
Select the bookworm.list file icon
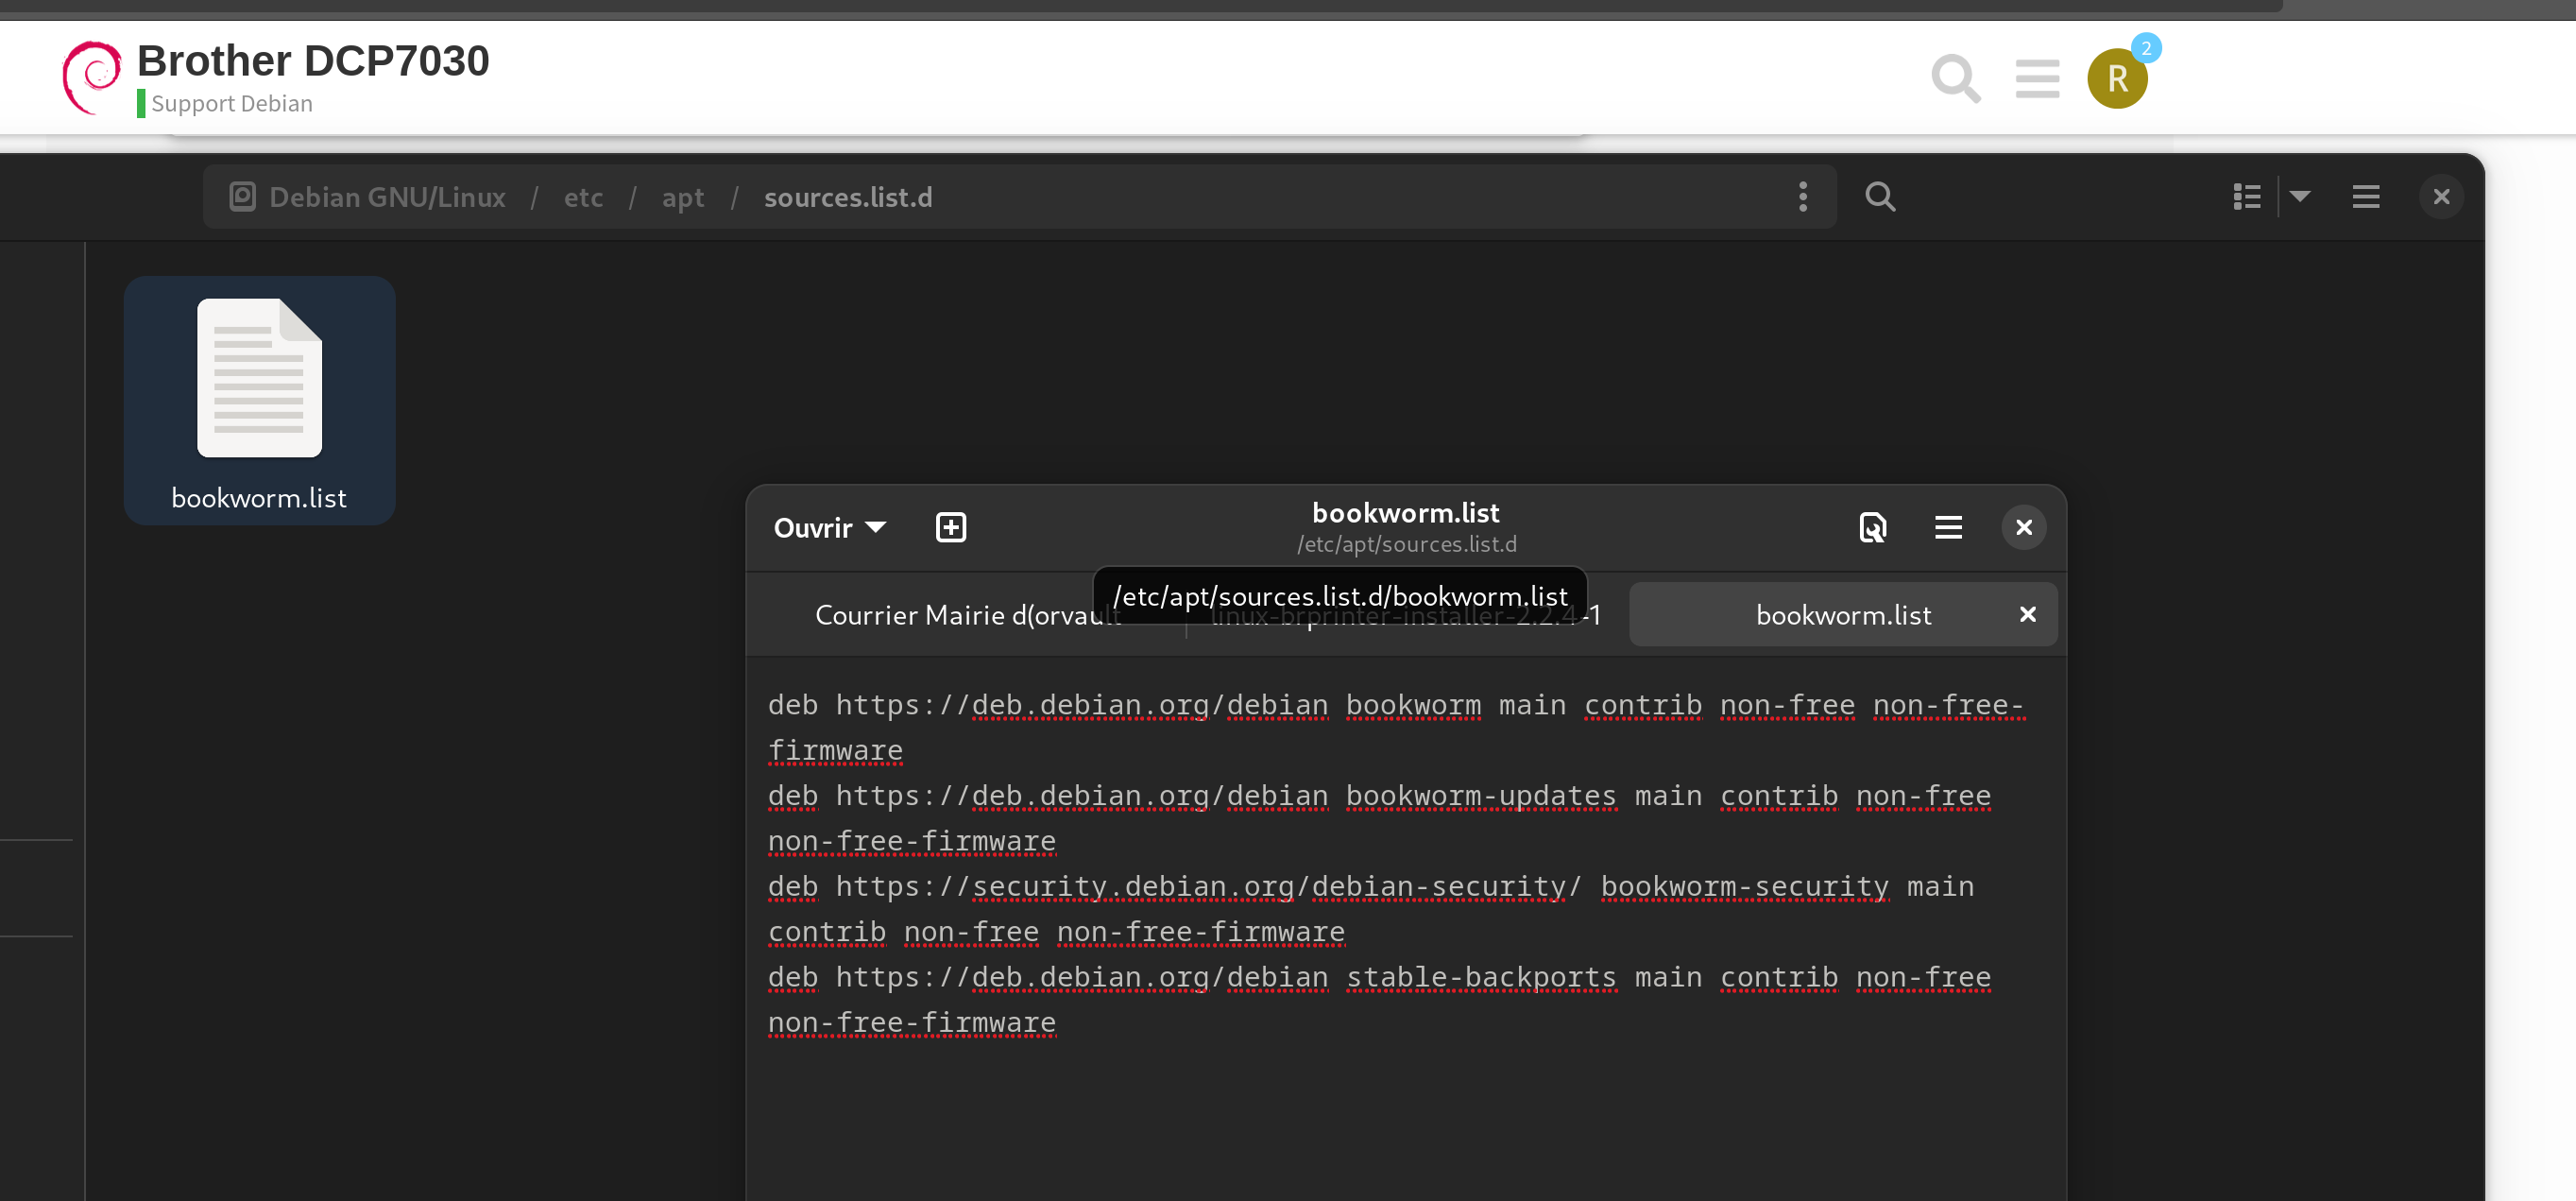tap(259, 377)
